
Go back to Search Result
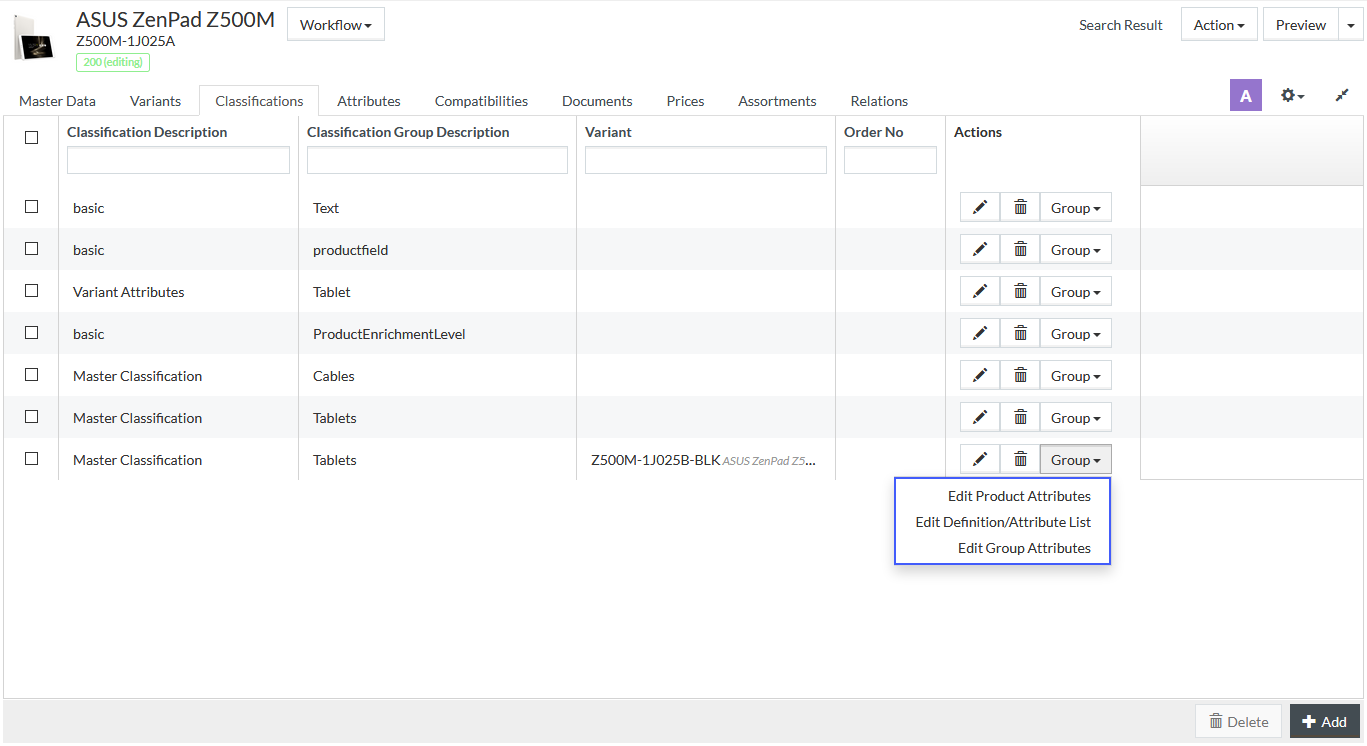[x=1121, y=25]
